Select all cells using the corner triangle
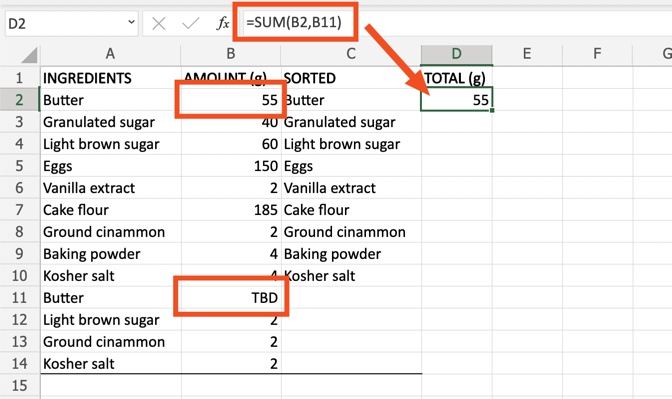Image resolution: width=672 pixels, height=399 pixels. (30, 55)
